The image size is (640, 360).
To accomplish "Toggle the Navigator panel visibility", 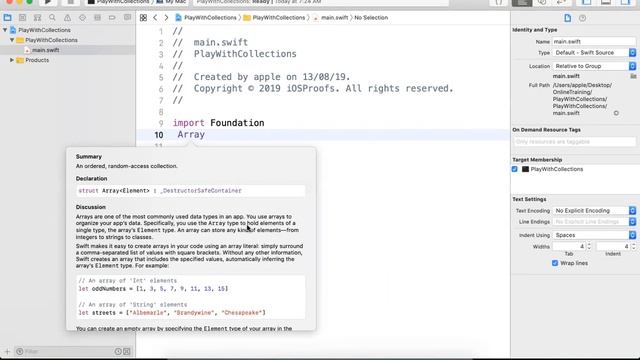I will 587,2.
